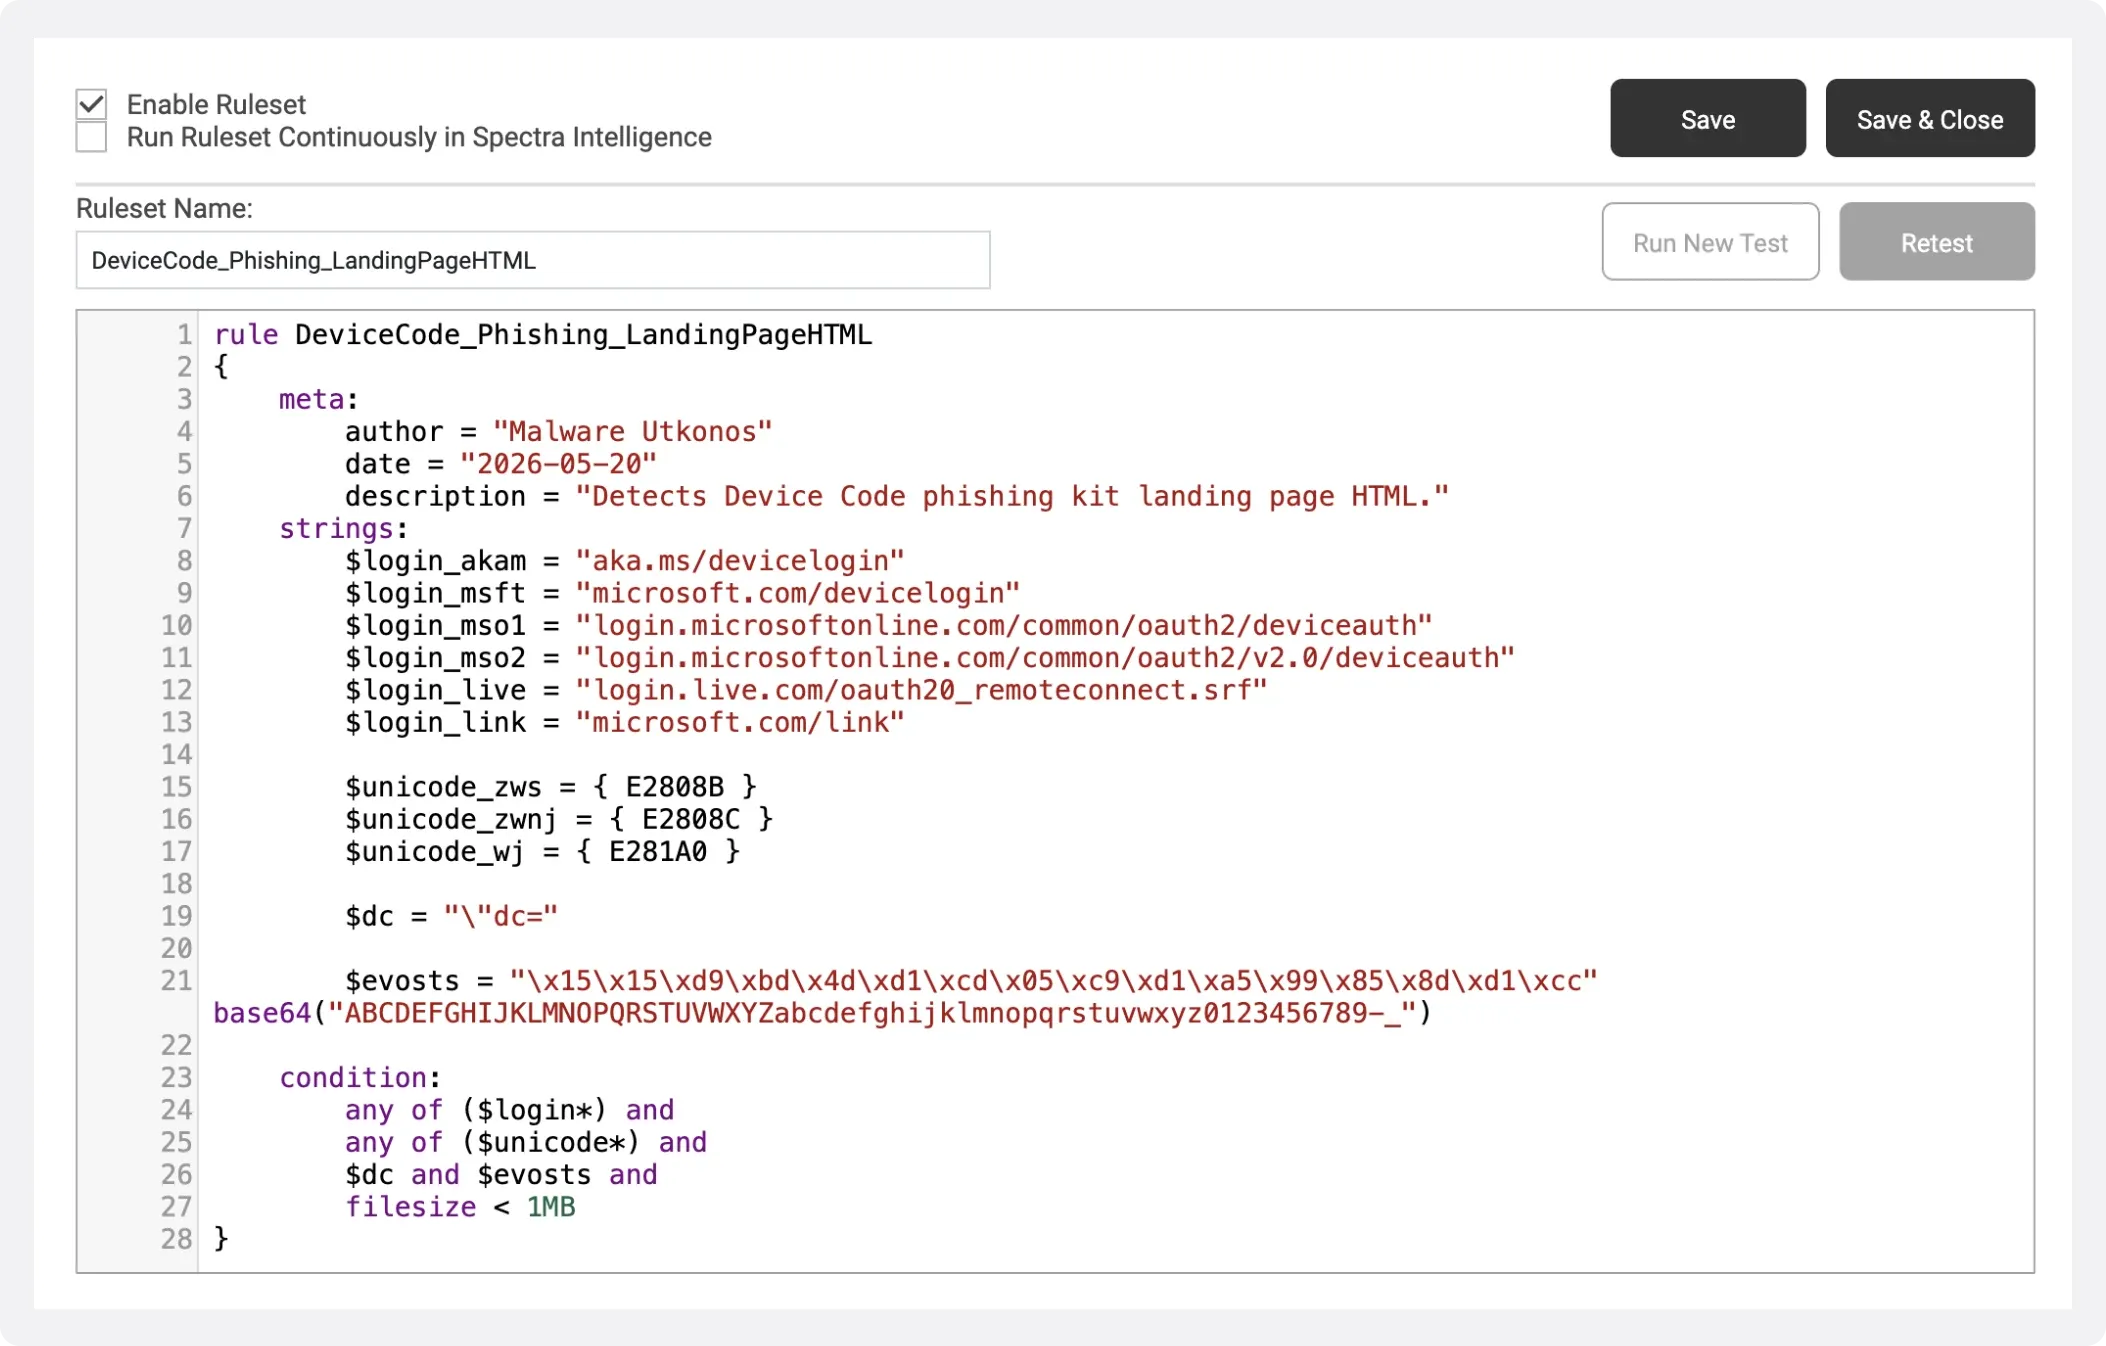The width and height of the screenshot is (2106, 1346).
Task: Click the "Ruleset Name:" label
Action: tap(164, 208)
